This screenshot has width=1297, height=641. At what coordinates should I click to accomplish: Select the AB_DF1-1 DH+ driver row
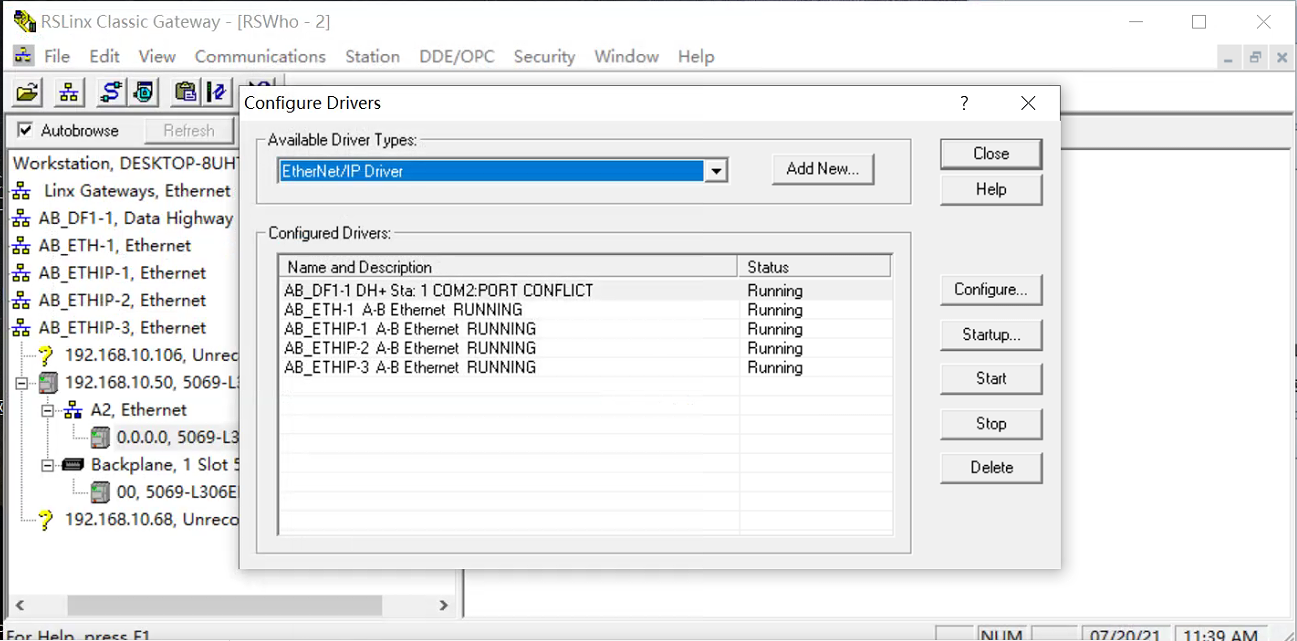(x=586, y=291)
